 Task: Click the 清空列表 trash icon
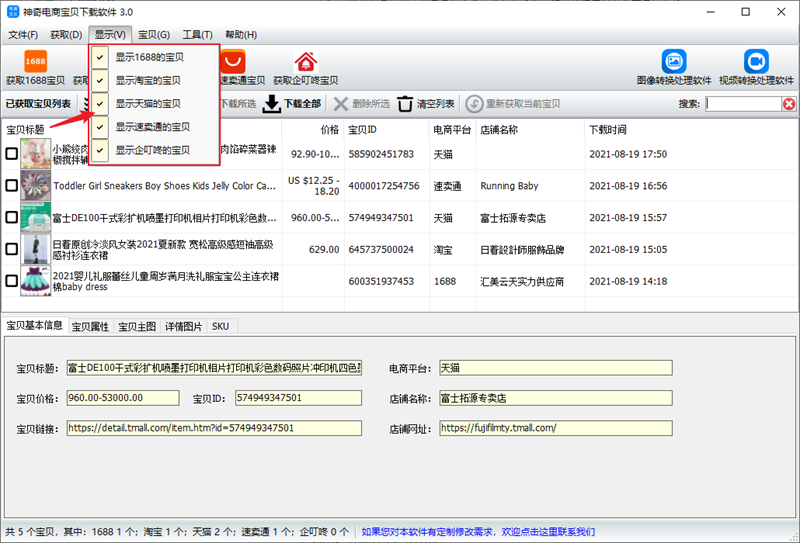405,104
